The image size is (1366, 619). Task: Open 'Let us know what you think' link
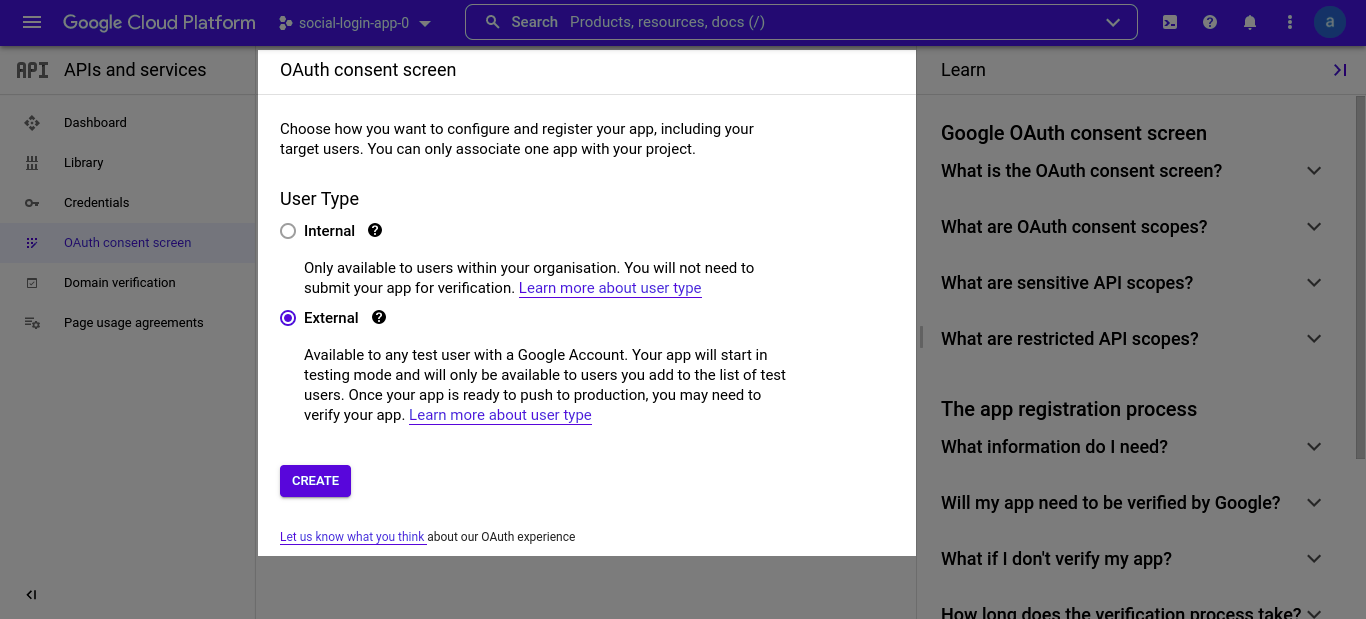(x=353, y=537)
